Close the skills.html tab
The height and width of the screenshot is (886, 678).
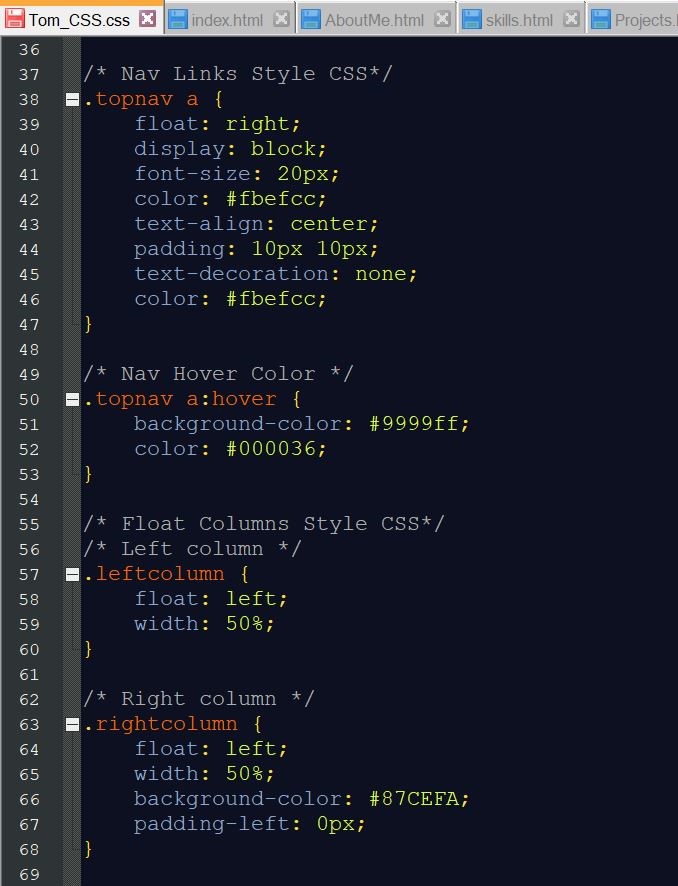click(569, 17)
